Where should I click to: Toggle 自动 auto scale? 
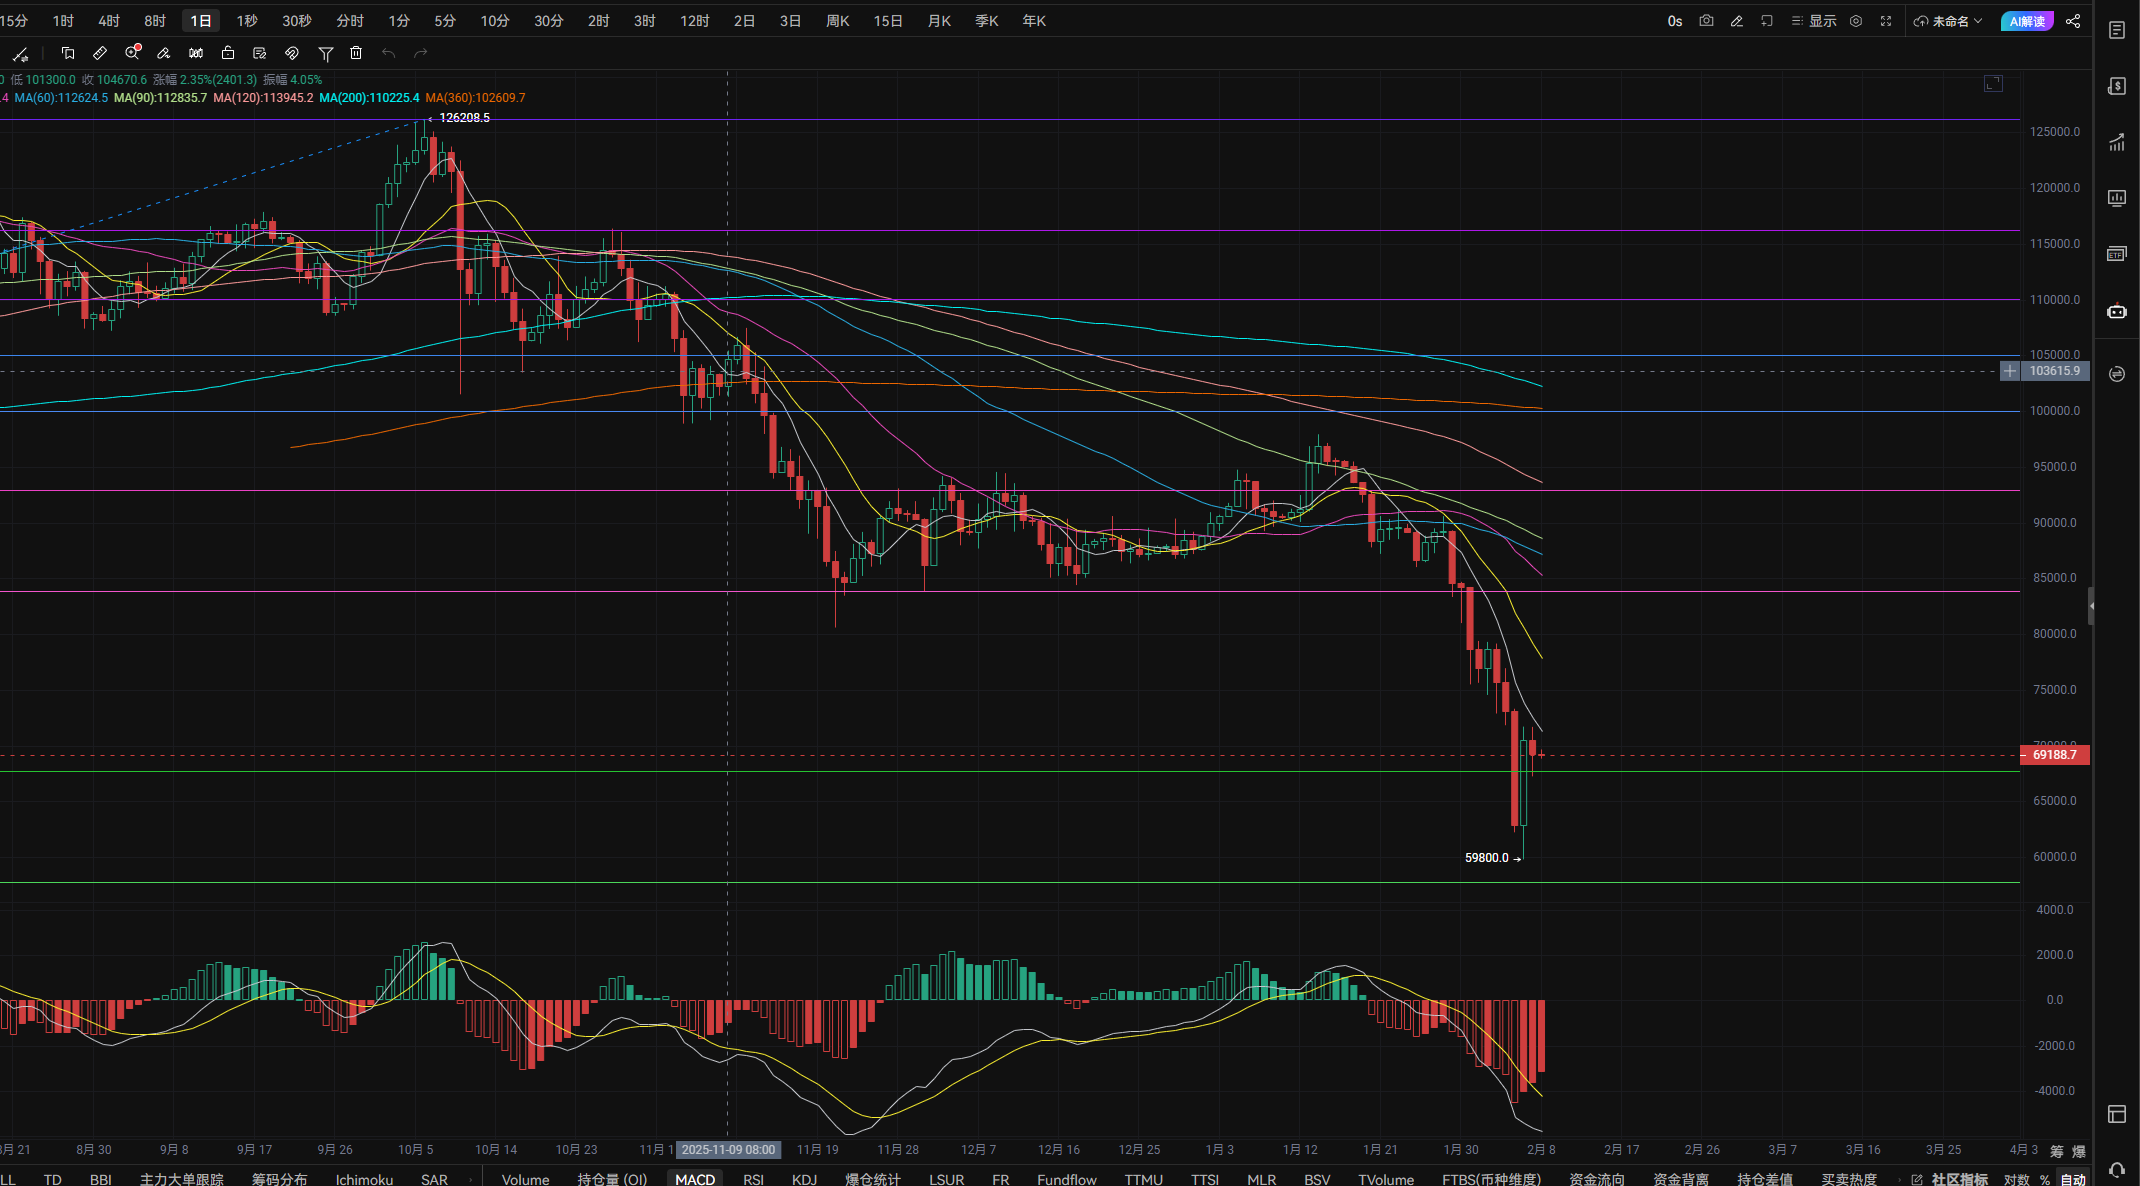tap(2073, 1179)
